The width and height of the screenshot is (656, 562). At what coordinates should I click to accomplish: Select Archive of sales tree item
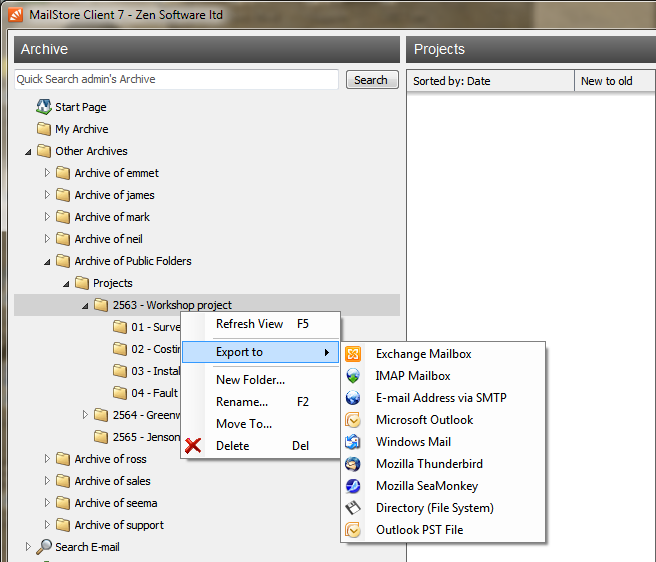113,481
